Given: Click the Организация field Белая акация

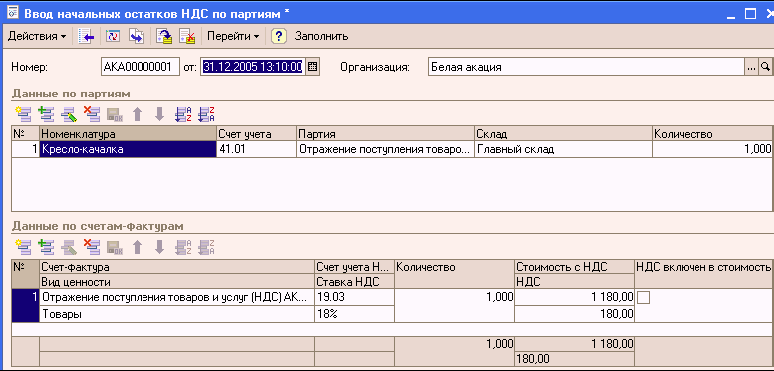Looking at the screenshot, I should point(586,67).
